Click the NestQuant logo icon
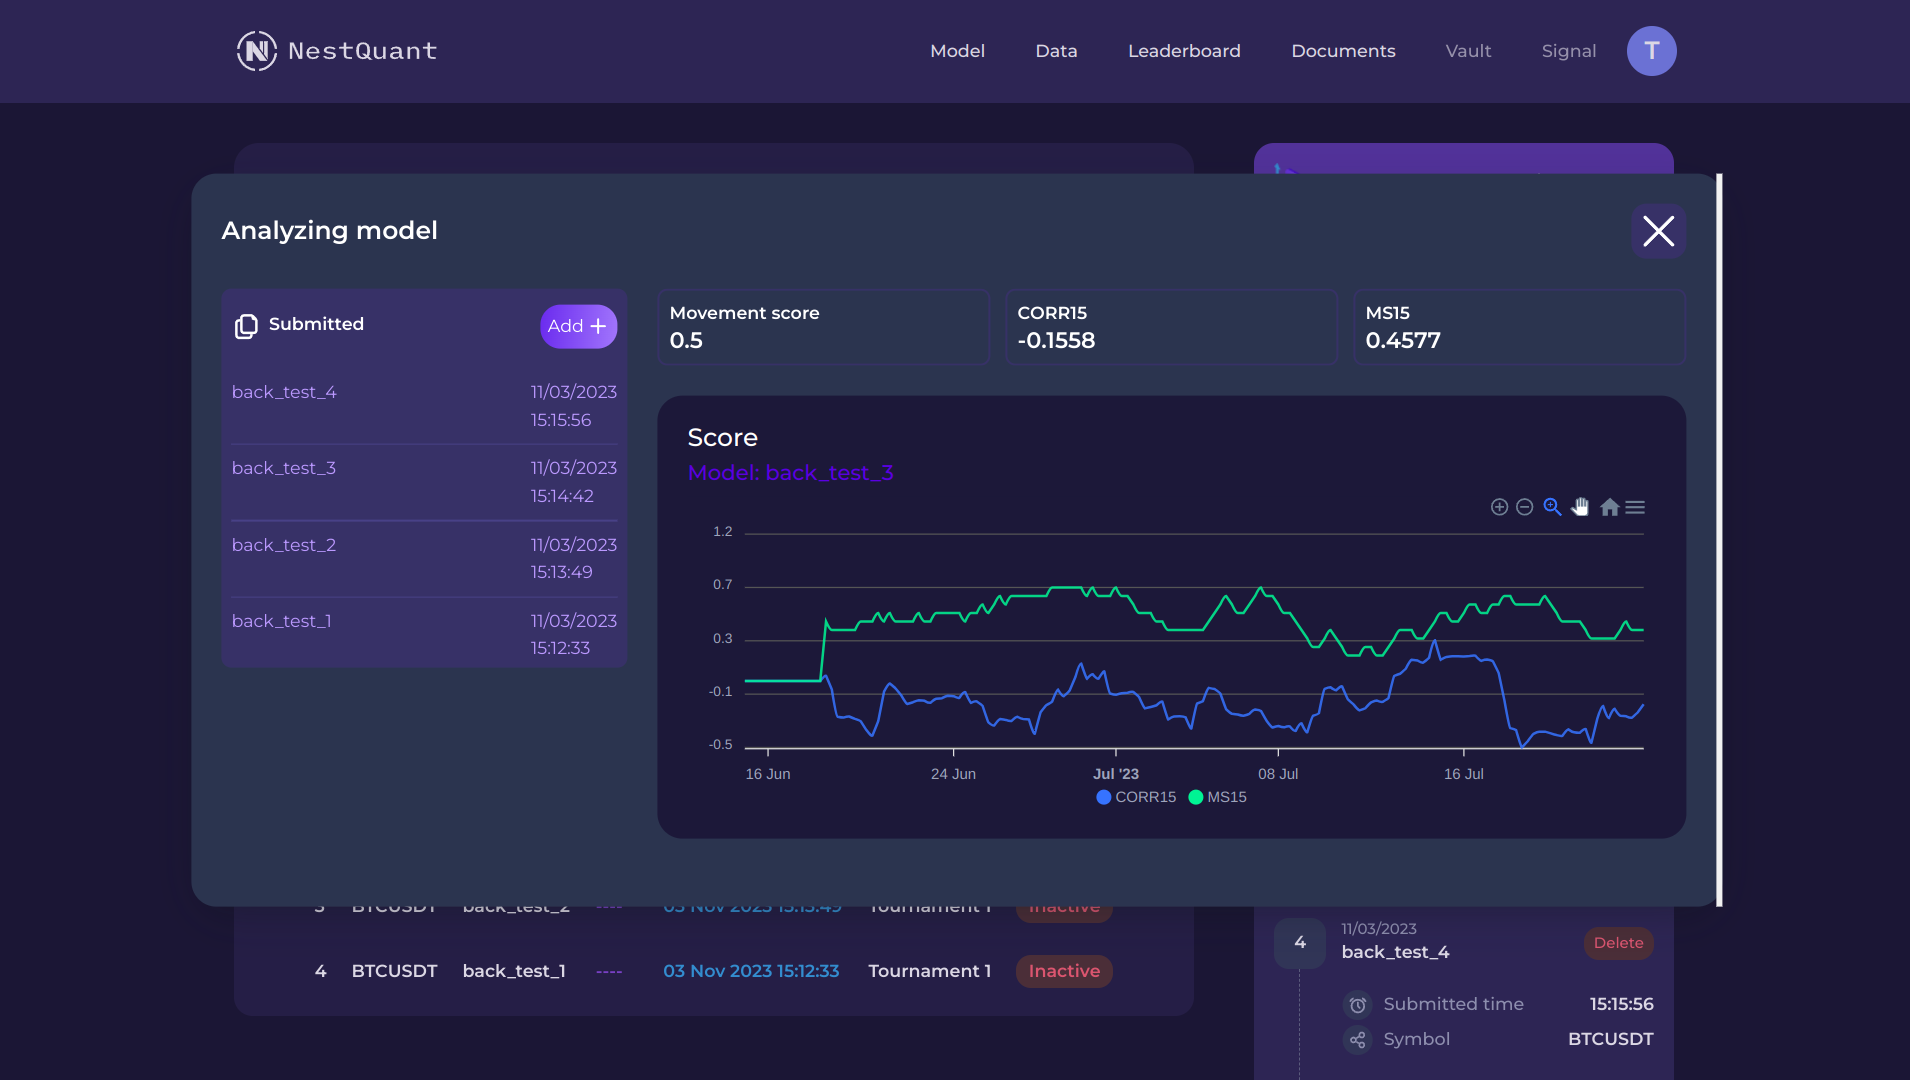 pos(256,51)
